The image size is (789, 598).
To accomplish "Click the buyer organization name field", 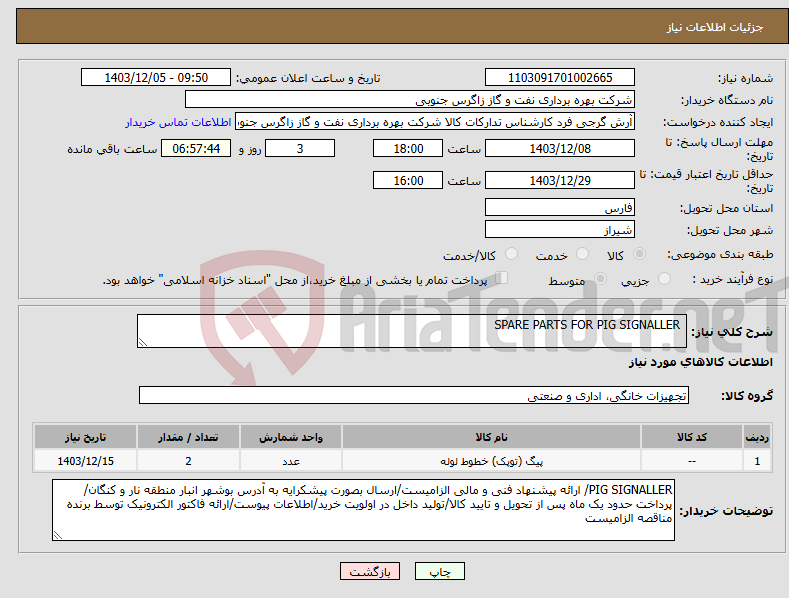I will 410,100.
